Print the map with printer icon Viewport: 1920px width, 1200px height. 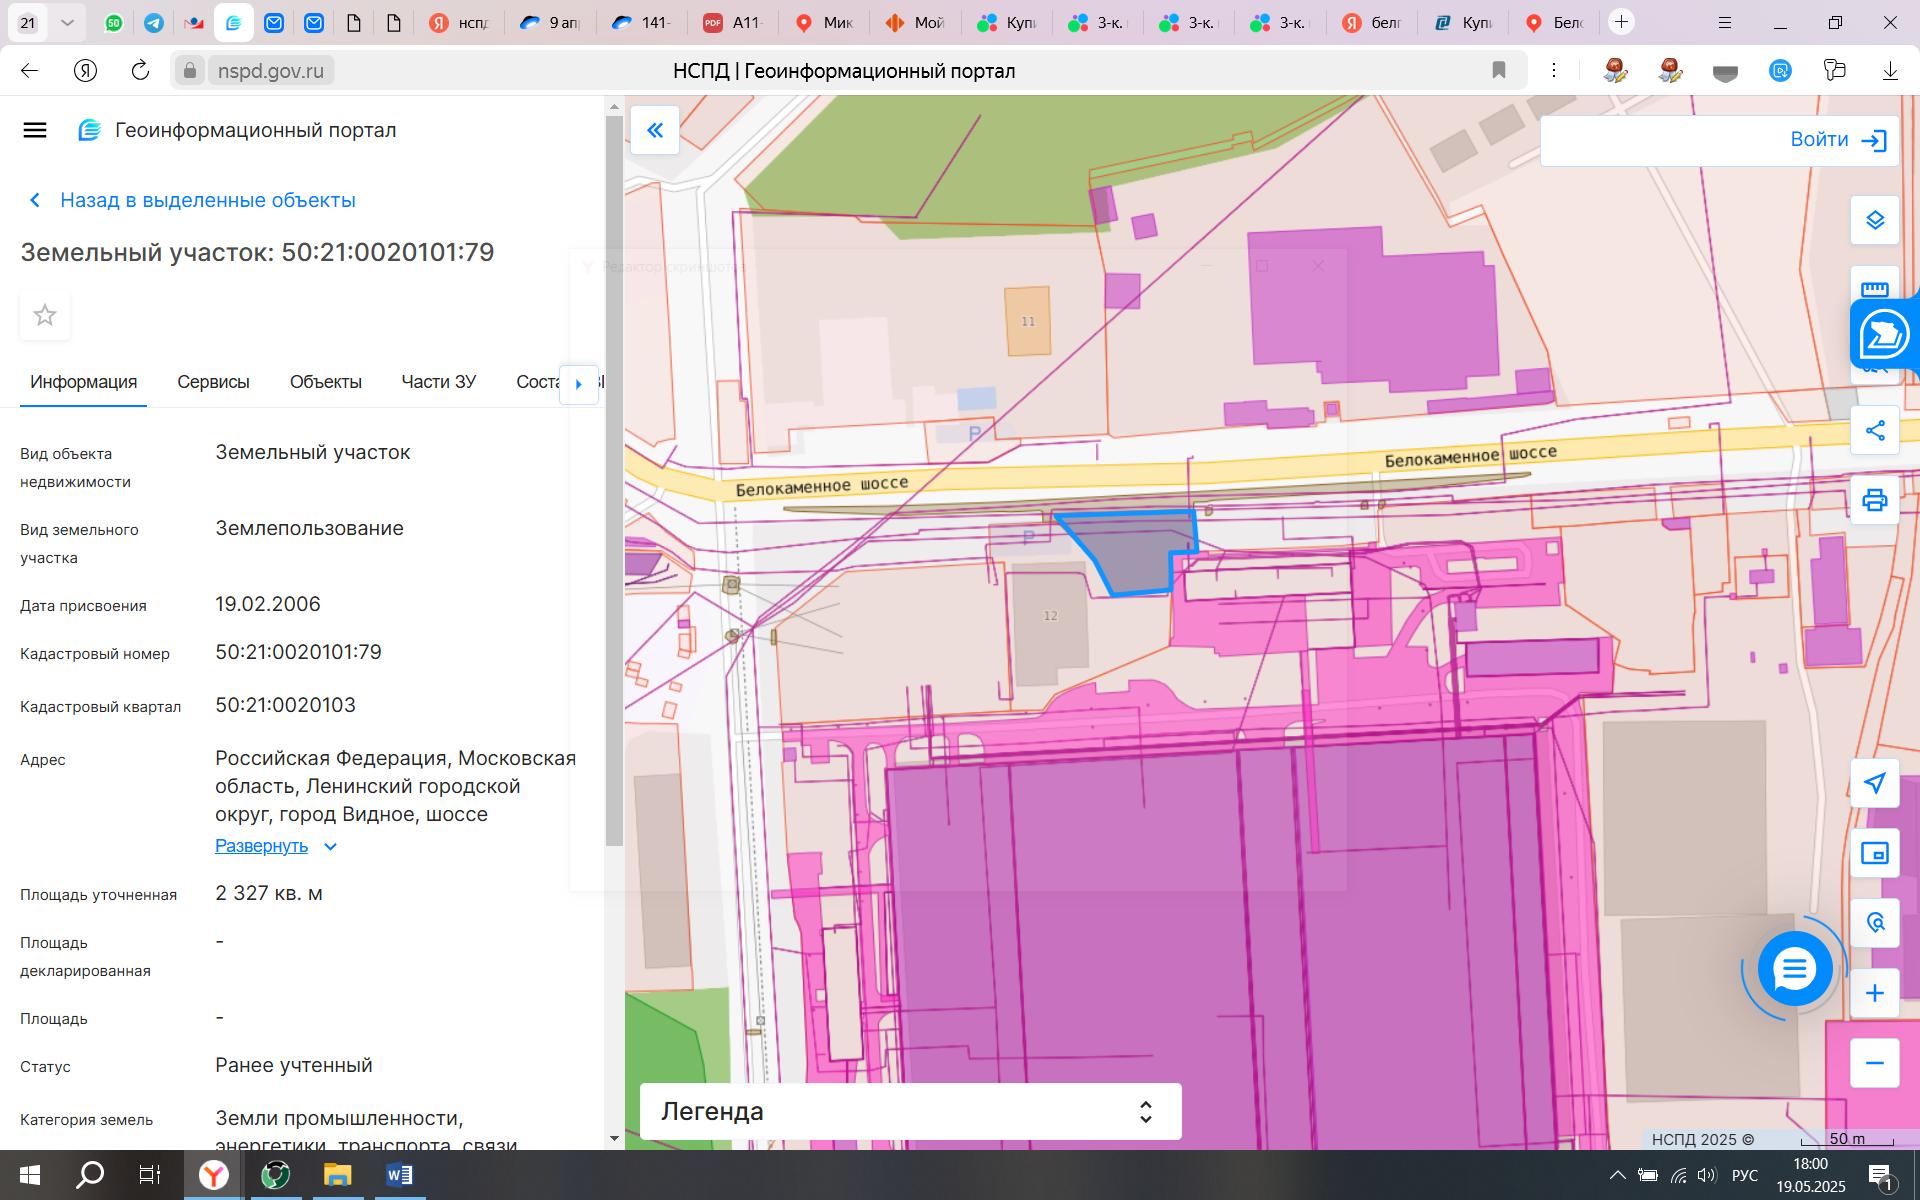1874,500
